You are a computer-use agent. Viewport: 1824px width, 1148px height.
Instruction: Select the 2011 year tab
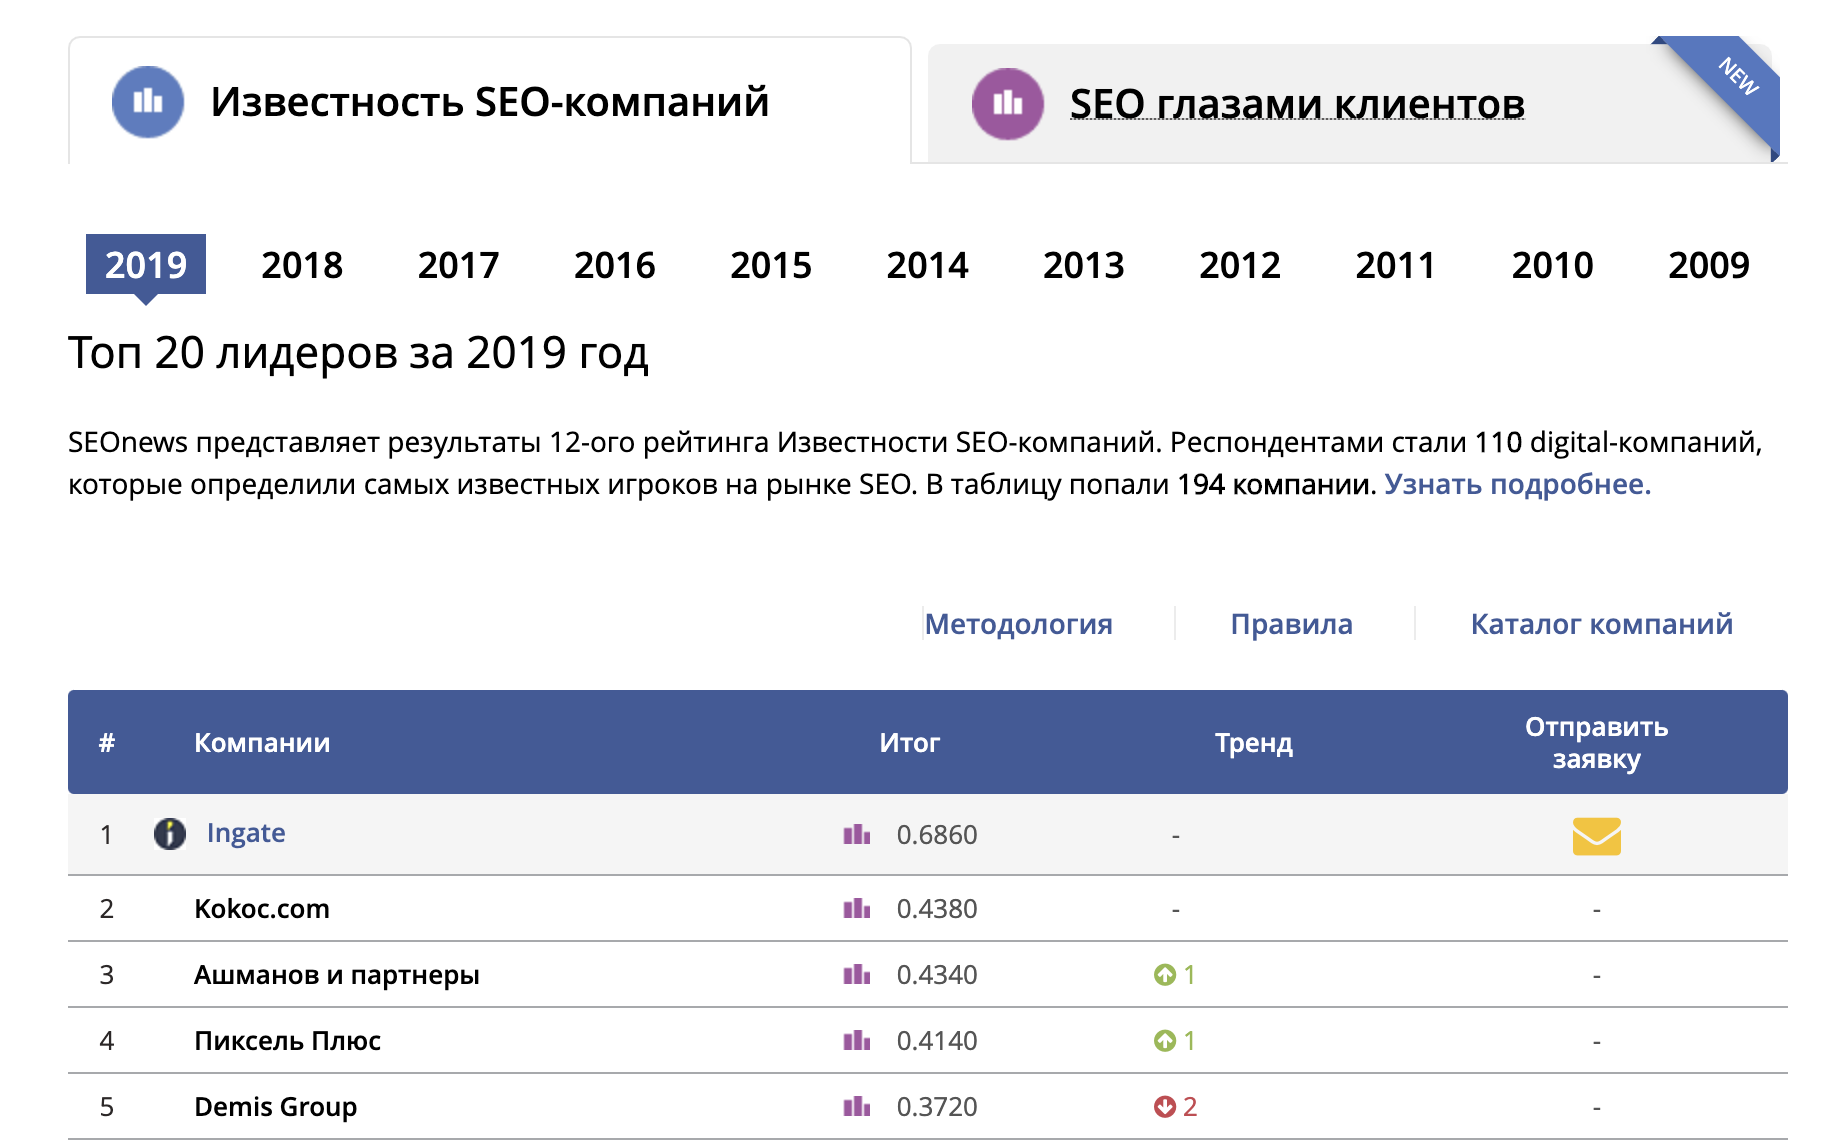[x=1396, y=265]
